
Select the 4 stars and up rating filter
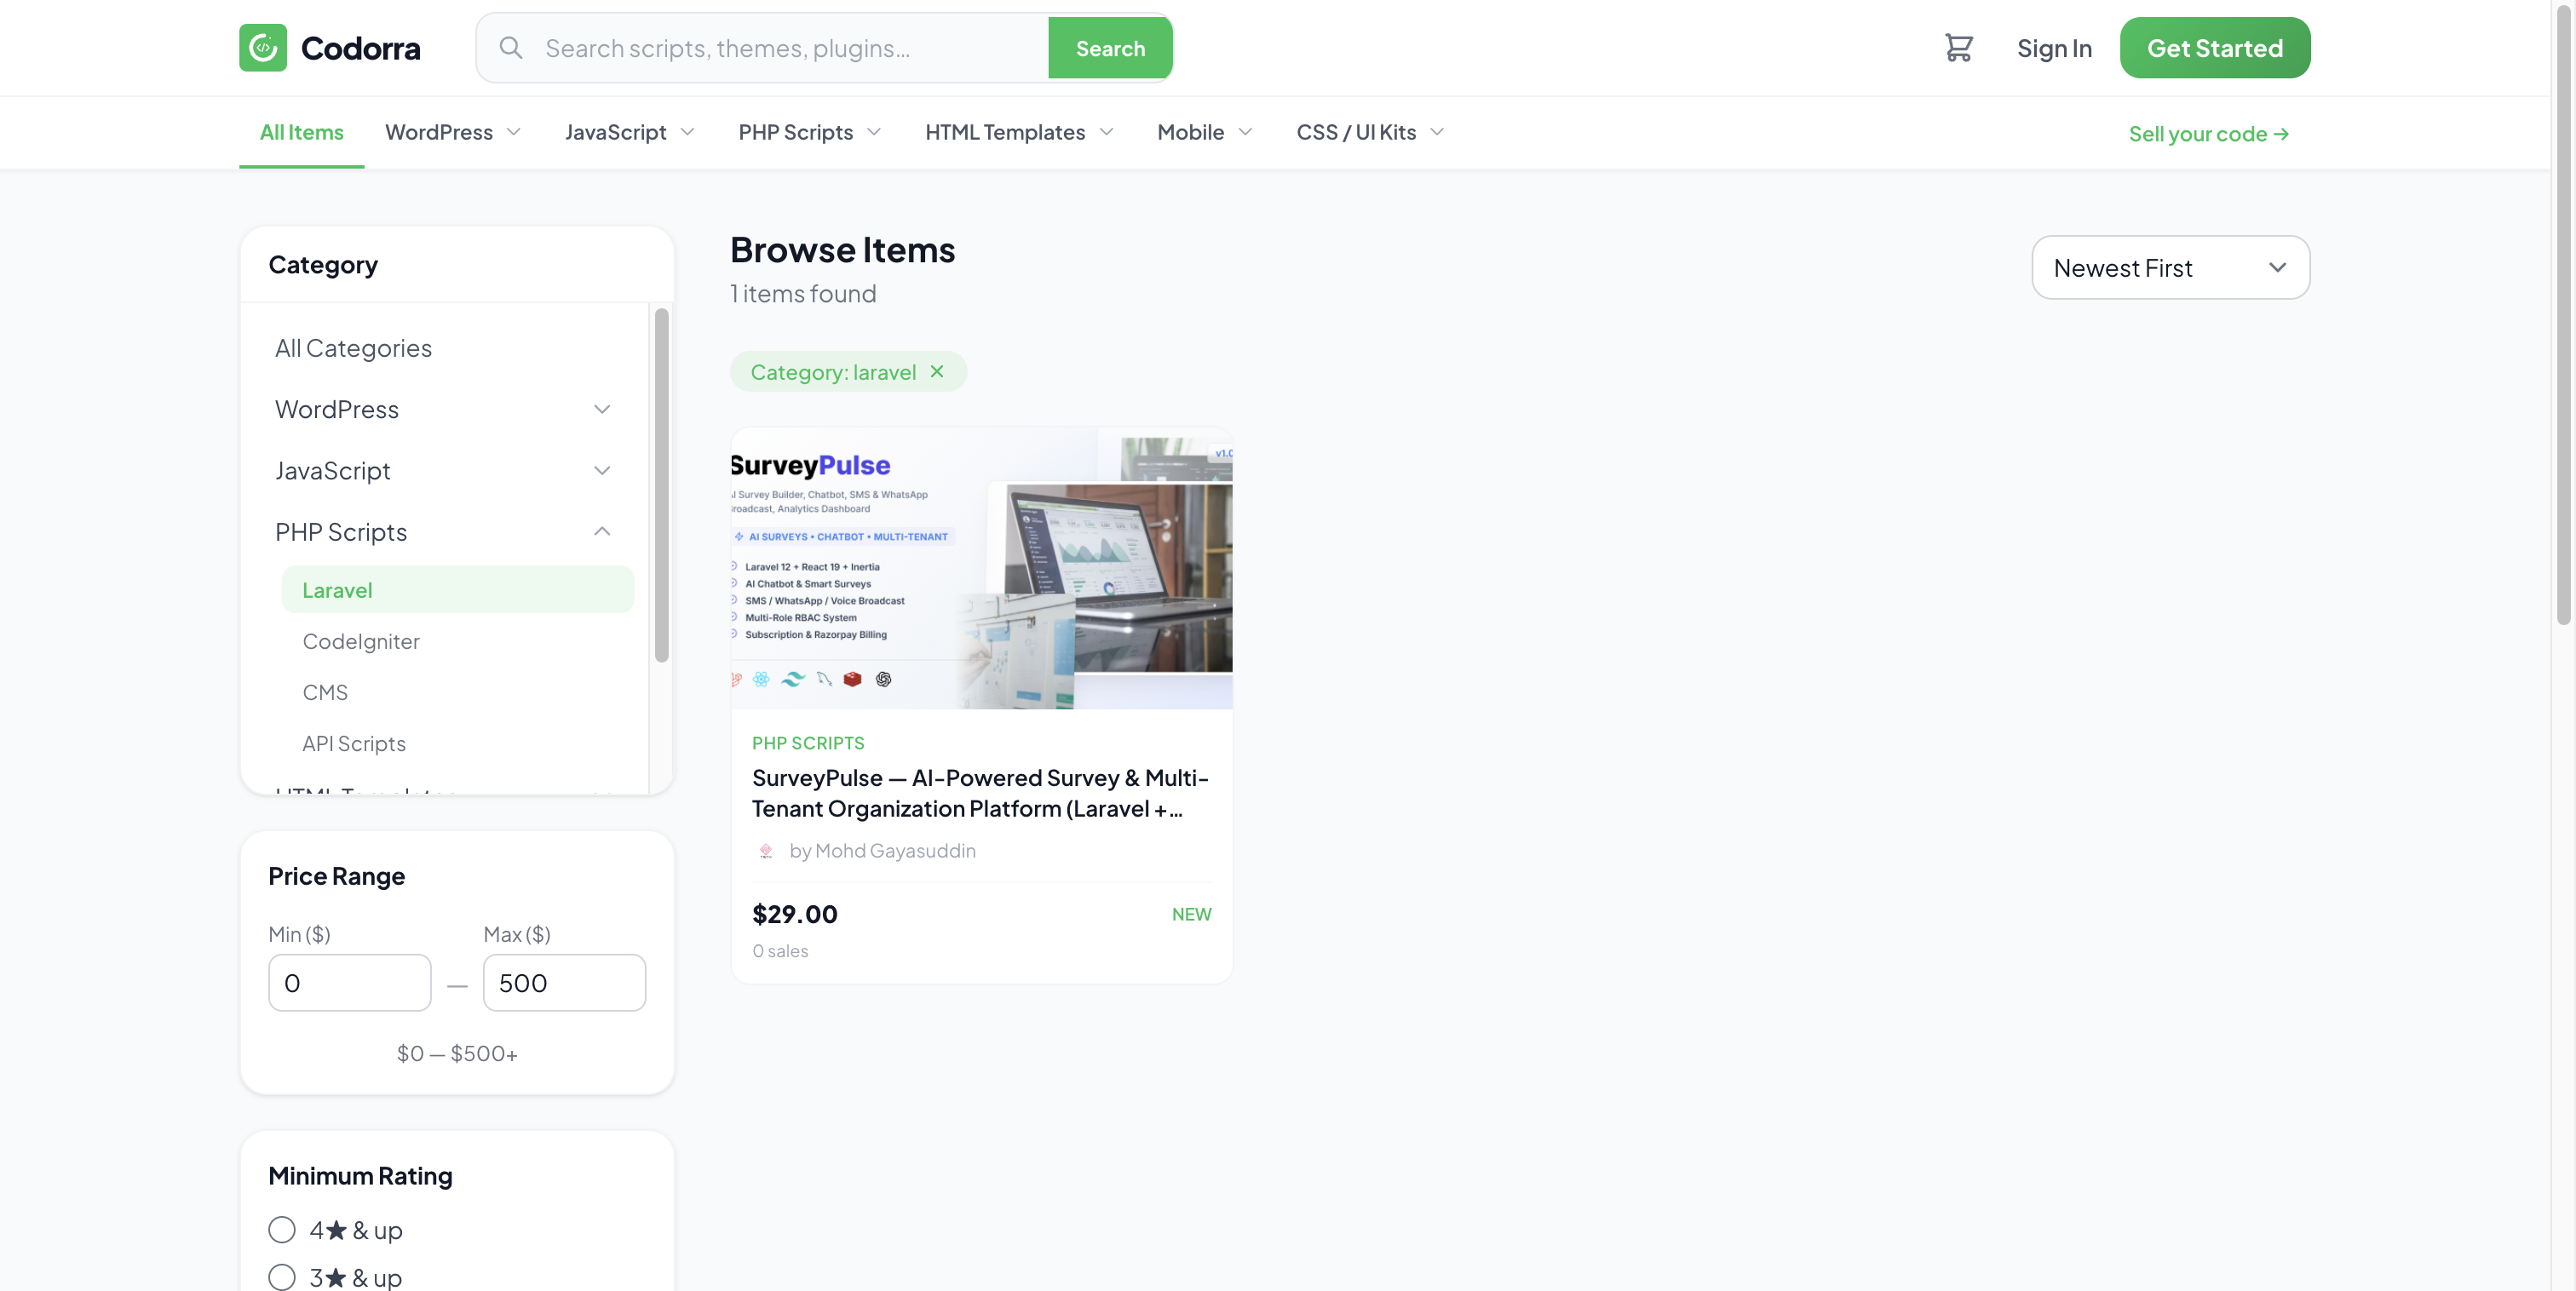[281, 1229]
